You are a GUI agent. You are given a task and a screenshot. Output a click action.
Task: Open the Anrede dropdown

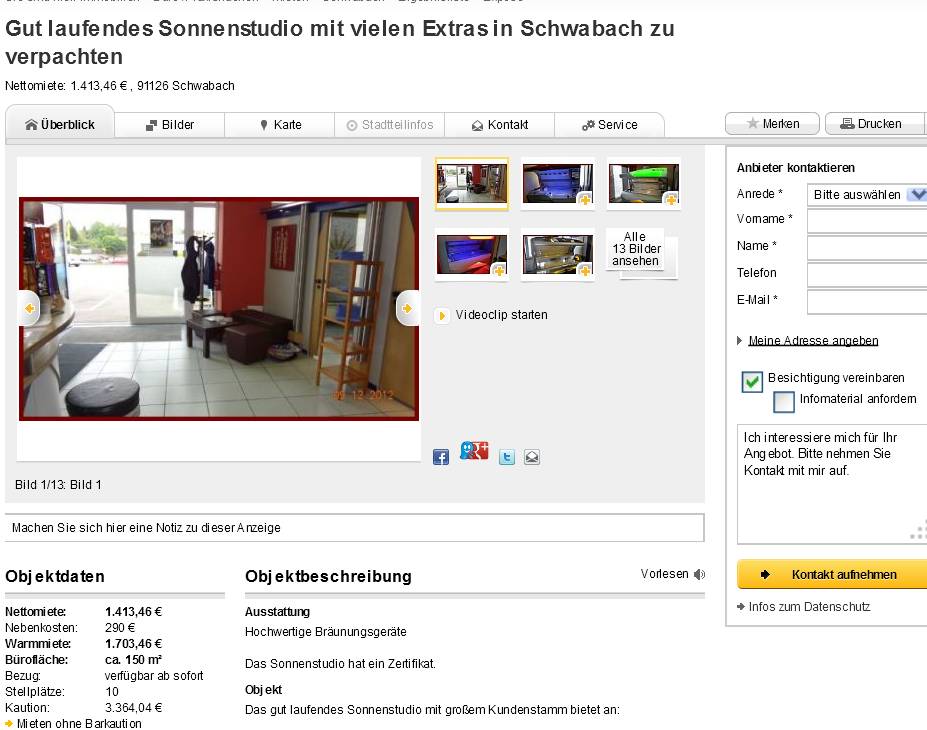click(x=867, y=194)
